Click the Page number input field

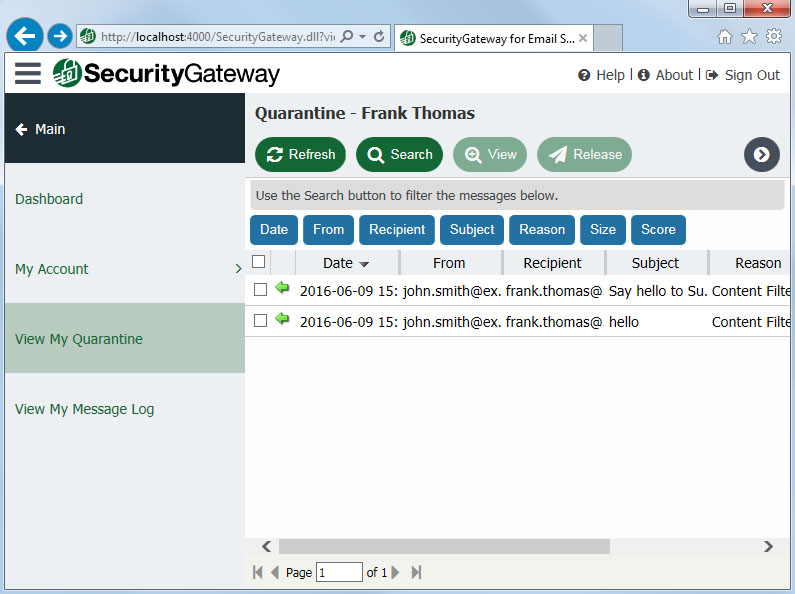click(339, 572)
